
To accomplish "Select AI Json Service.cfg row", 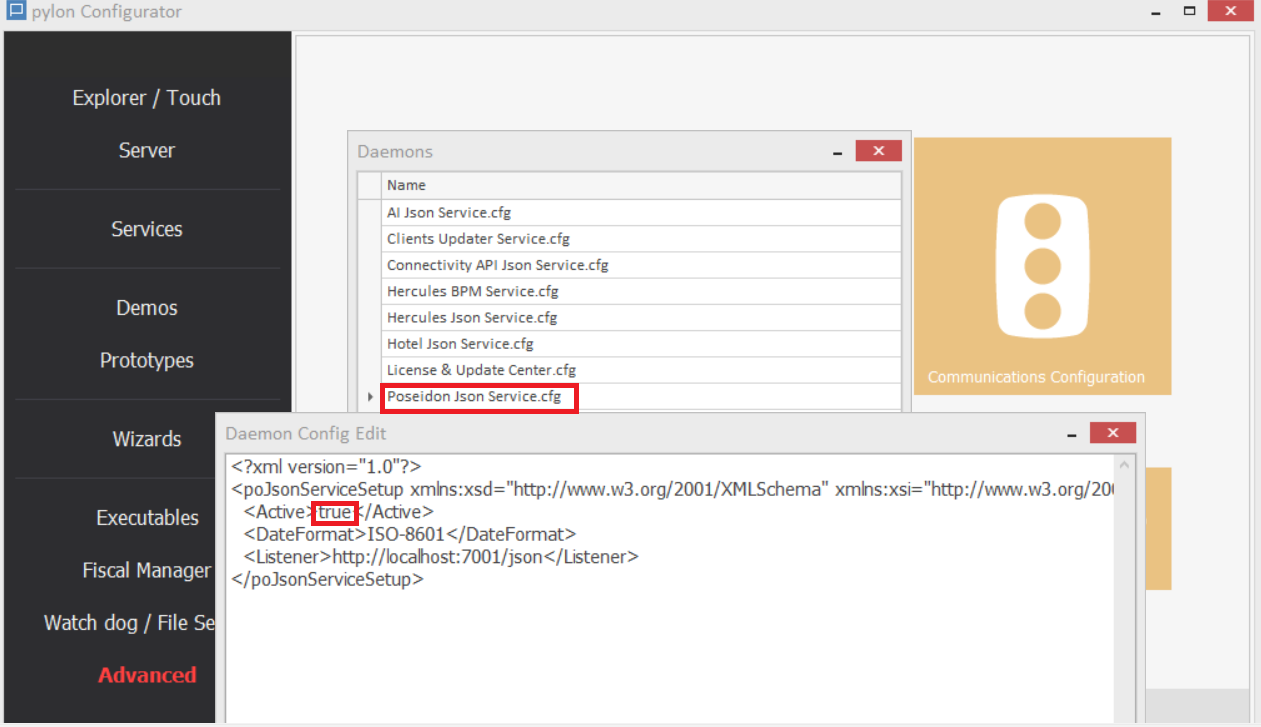I will (x=449, y=213).
